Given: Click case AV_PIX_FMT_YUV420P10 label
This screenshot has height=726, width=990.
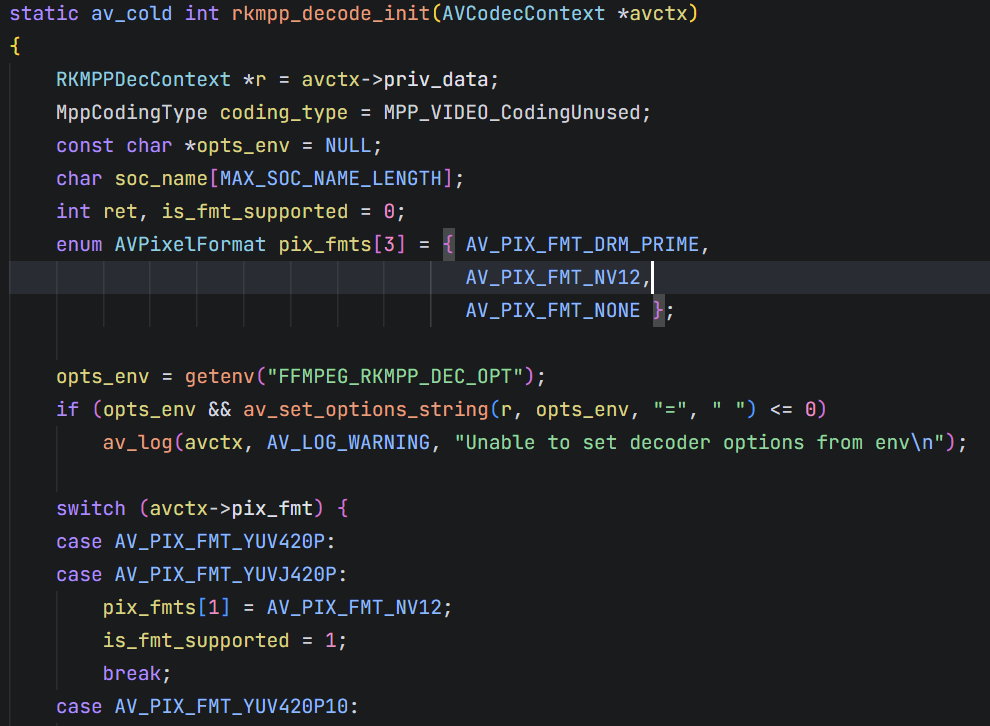Looking at the screenshot, I should coord(207,706).
